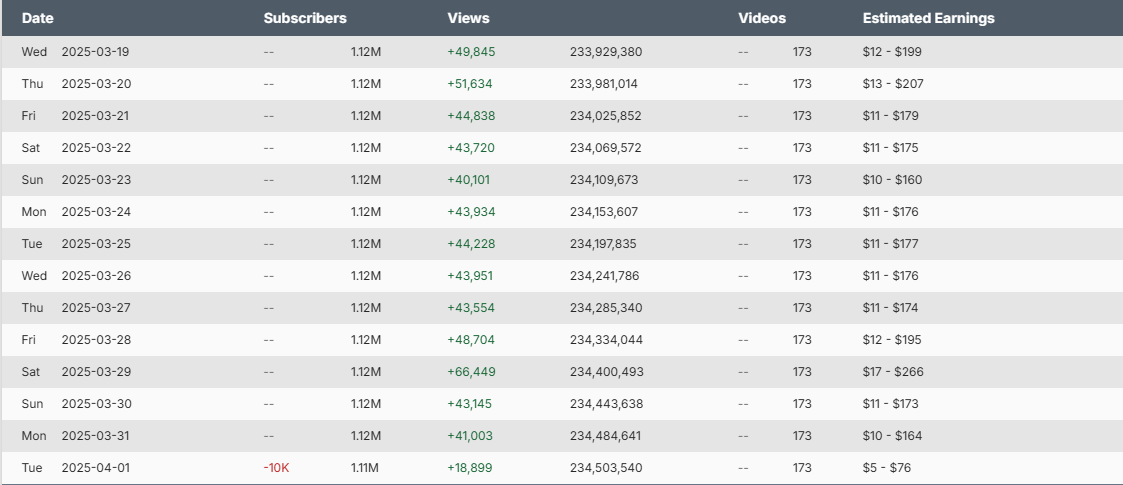Click total views 234,241,786
The image size is (1123, 485).
(604, 276)
